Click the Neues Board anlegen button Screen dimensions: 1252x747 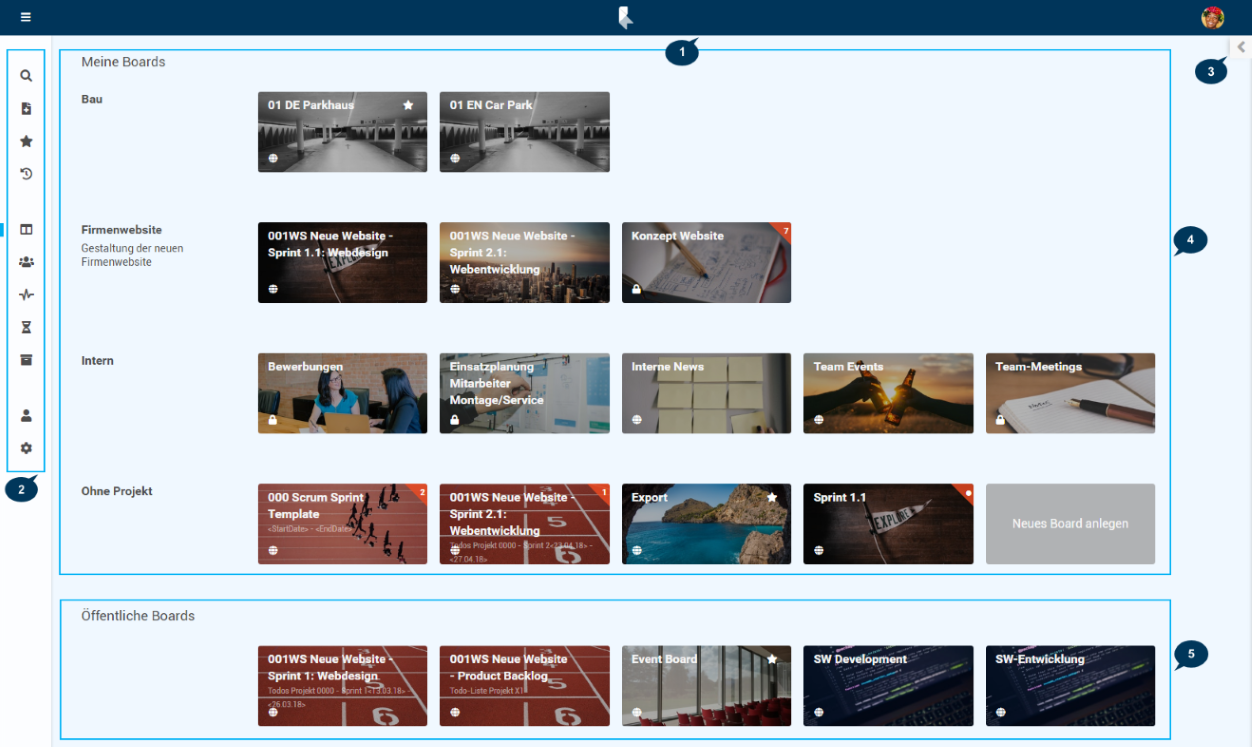[x=1070, y=524]
